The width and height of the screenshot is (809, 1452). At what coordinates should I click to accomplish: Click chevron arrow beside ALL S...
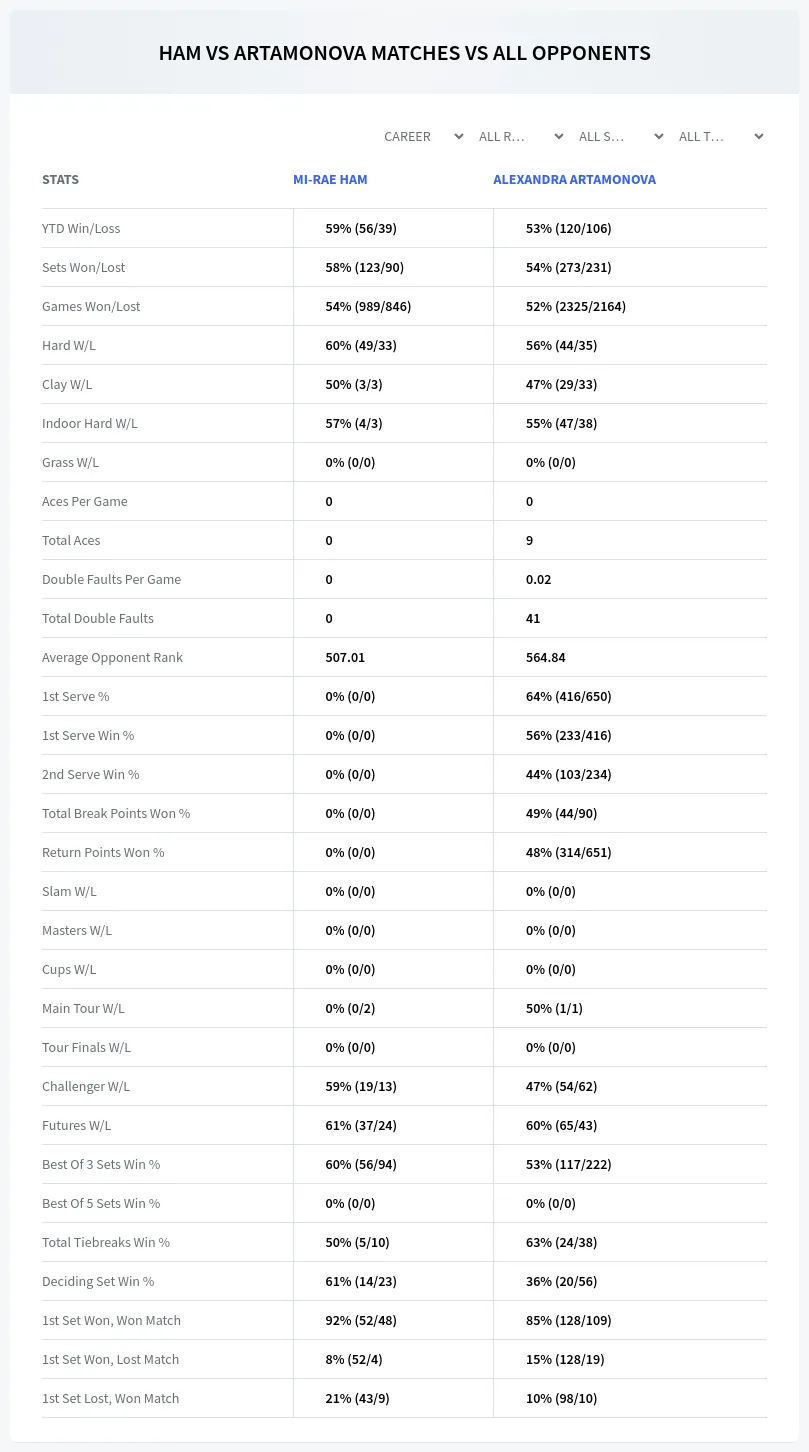coord(659,136)
